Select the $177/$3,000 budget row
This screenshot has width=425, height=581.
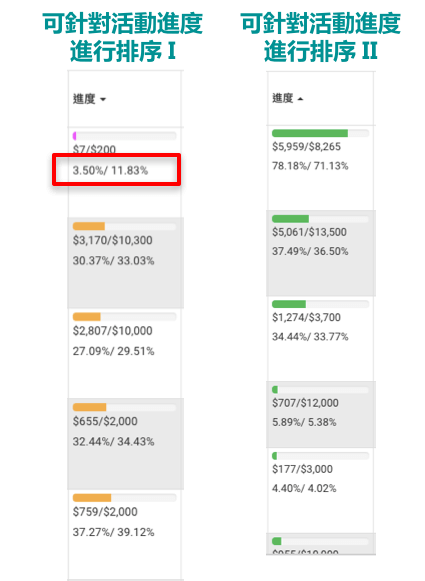coord(302,469)
